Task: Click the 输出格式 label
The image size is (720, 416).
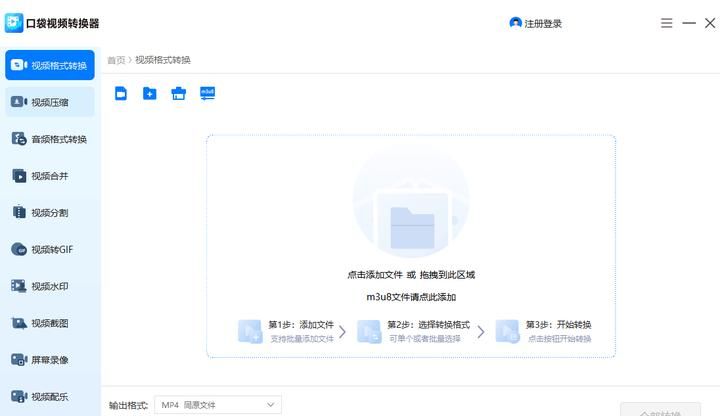Action: click(x=129, y=405)
